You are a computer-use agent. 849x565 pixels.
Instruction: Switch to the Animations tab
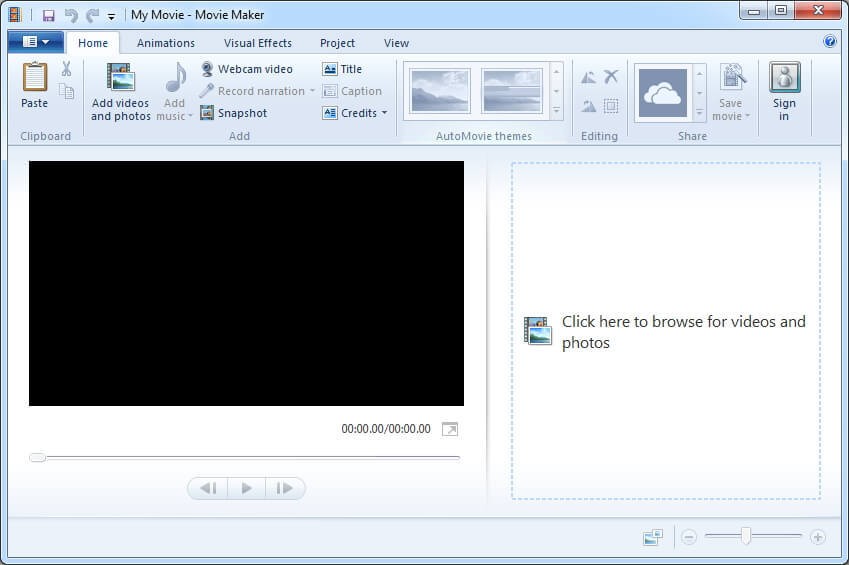click(166, 43)
